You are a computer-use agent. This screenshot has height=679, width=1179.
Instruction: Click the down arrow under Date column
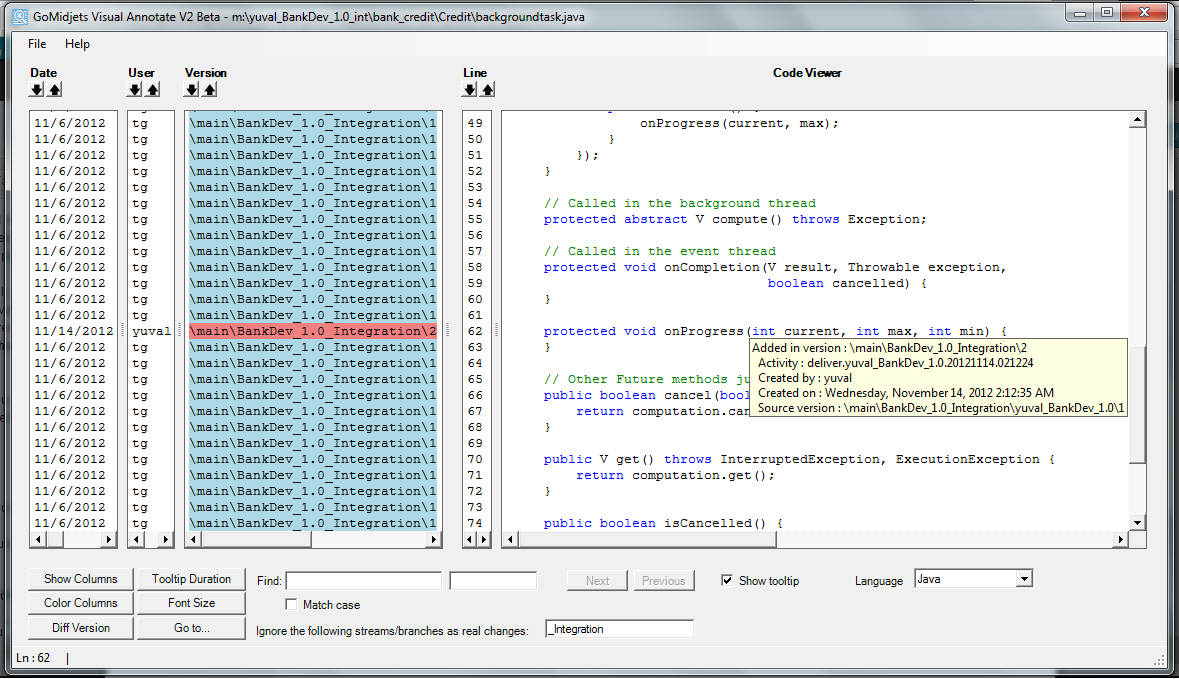37,90
